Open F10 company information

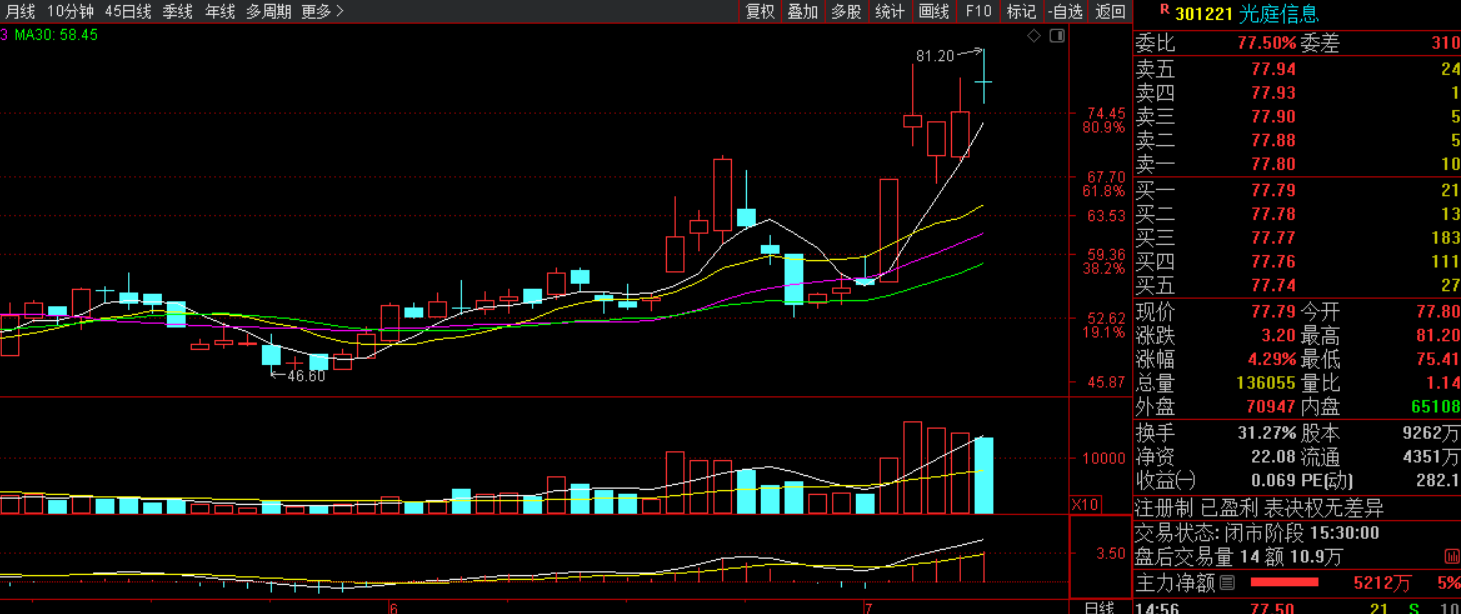pyautogui.click(x=978, y=12)
